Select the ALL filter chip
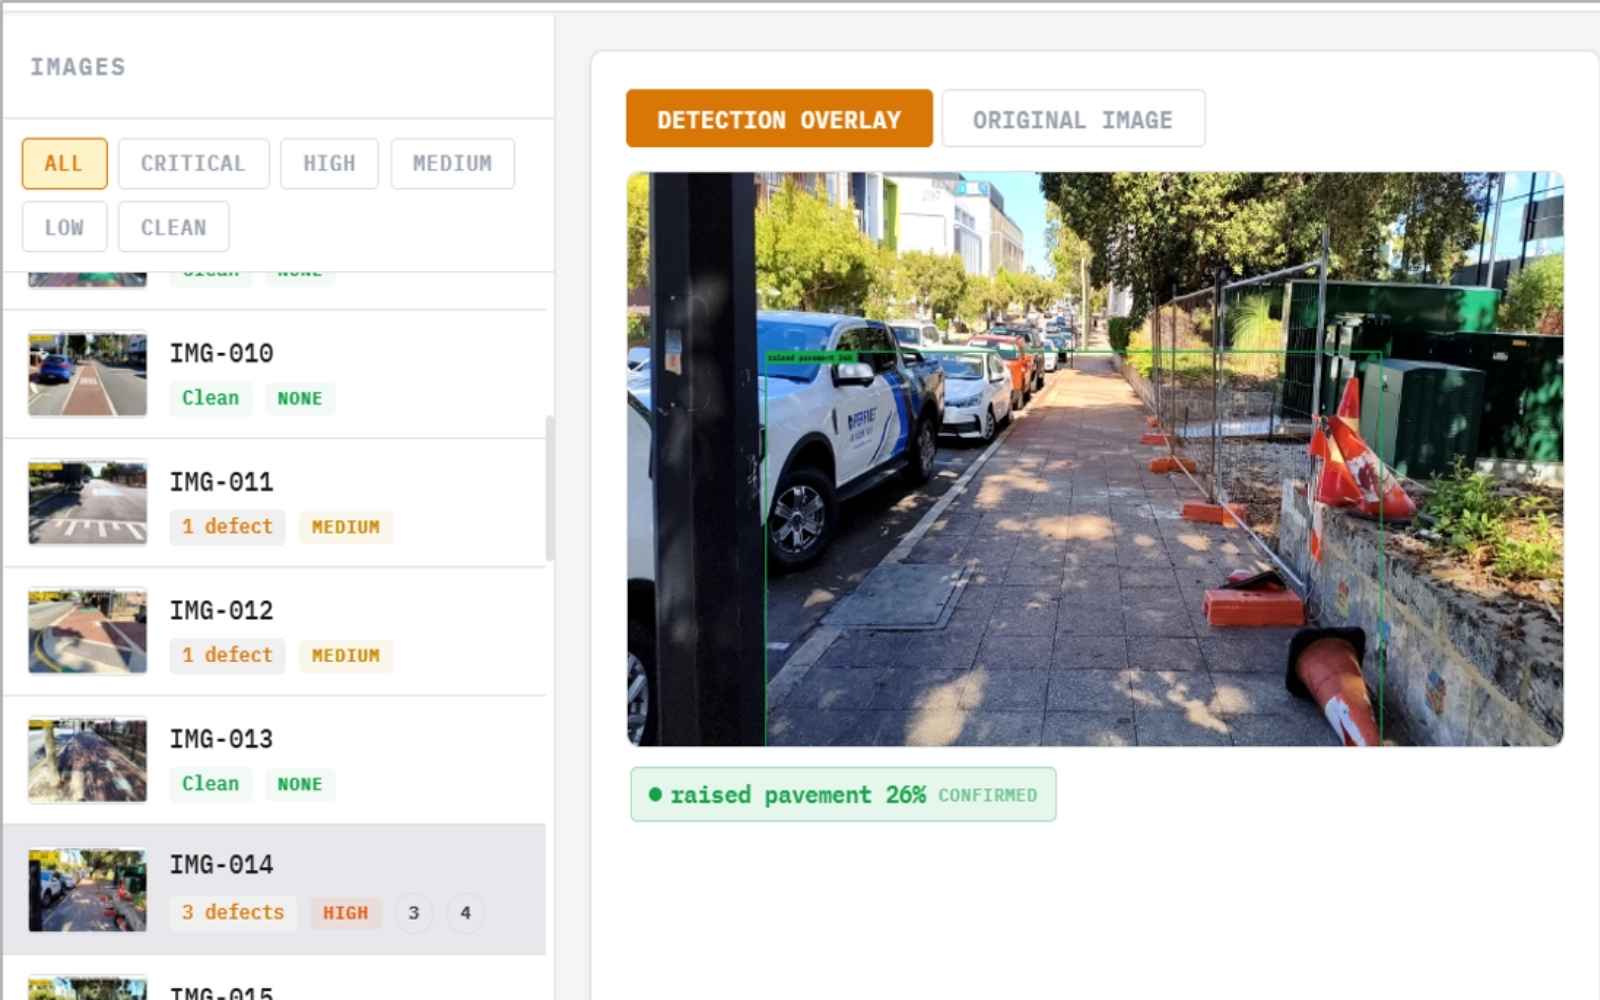Image resolution: width=1600 pixels, height=1000 pixels. [x=64, y=163]
